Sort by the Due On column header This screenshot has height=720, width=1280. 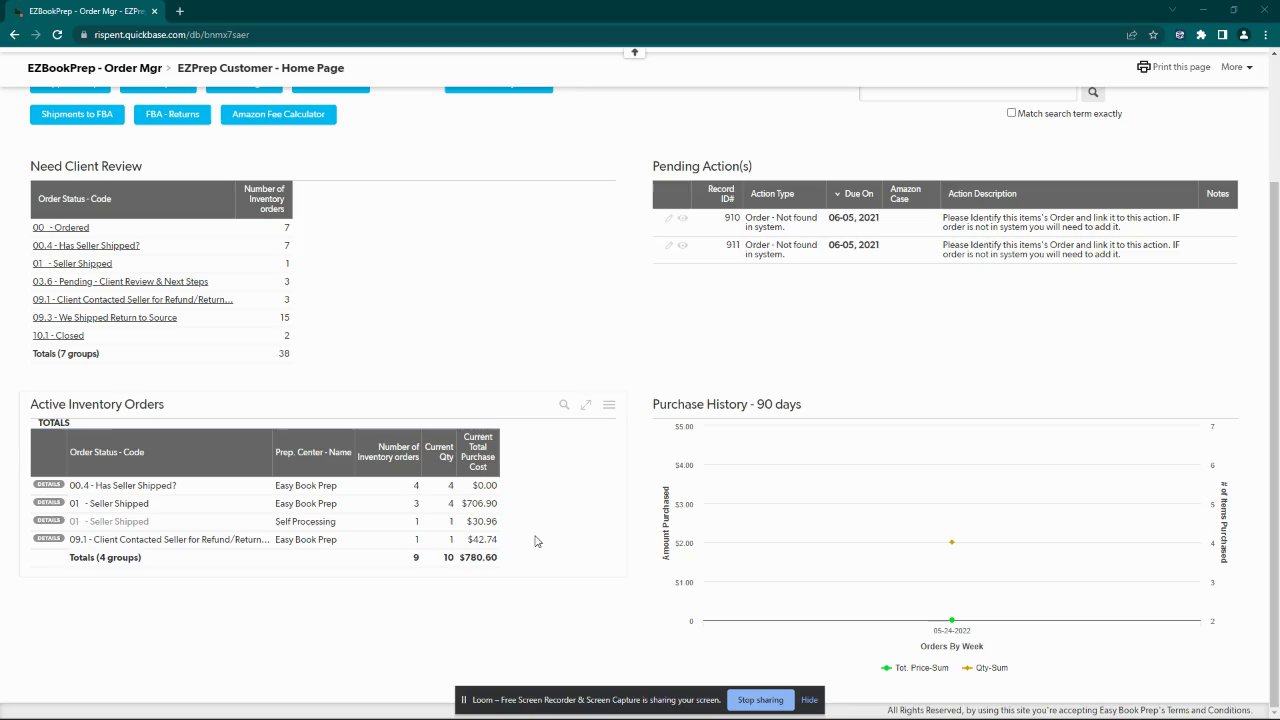(x=853, y=194)
